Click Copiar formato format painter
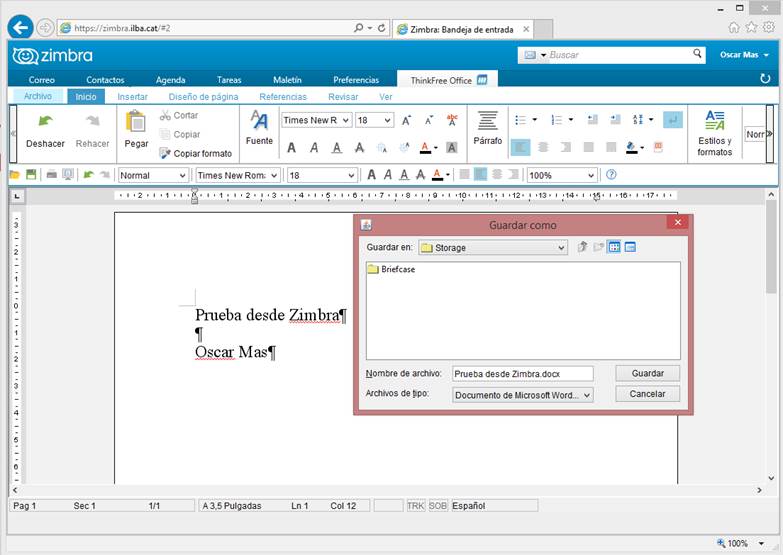The width and height of the screenshot is (783, 555). tap(196, 153)
